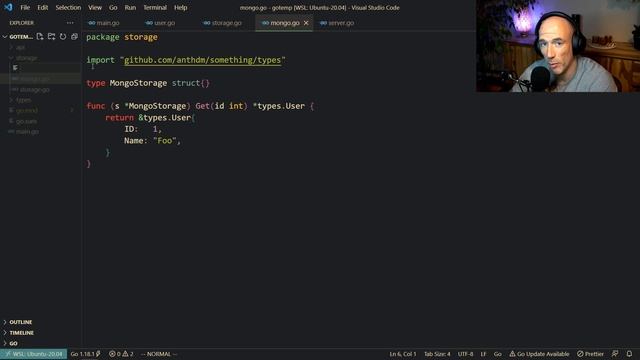Open the Terminal menu
640x360 pixels.
(155, 7)
